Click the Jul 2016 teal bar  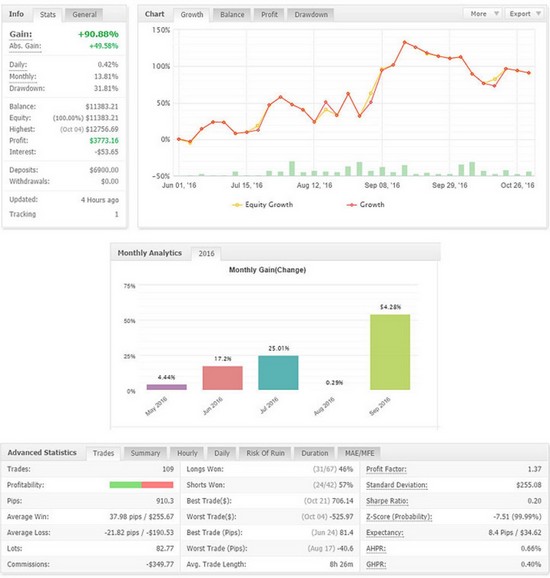pyautogui.click(x=278, y=373)
